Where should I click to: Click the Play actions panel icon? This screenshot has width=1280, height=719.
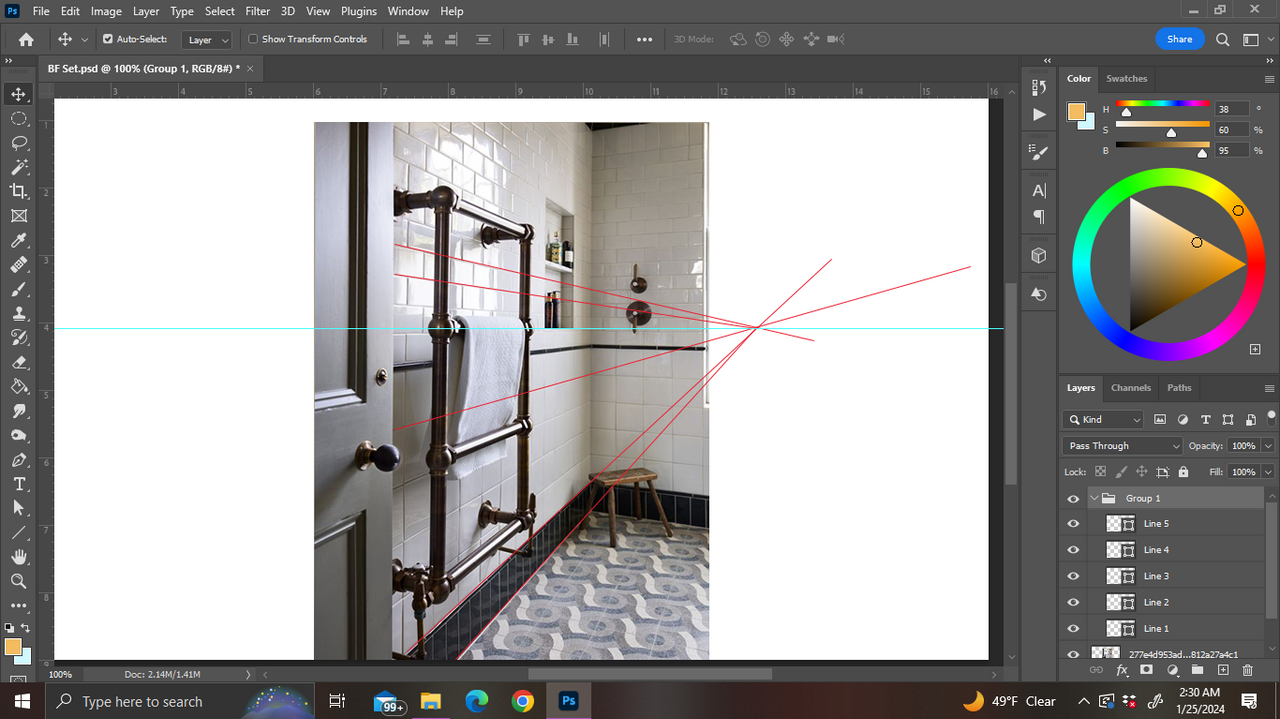[1039, 115]
